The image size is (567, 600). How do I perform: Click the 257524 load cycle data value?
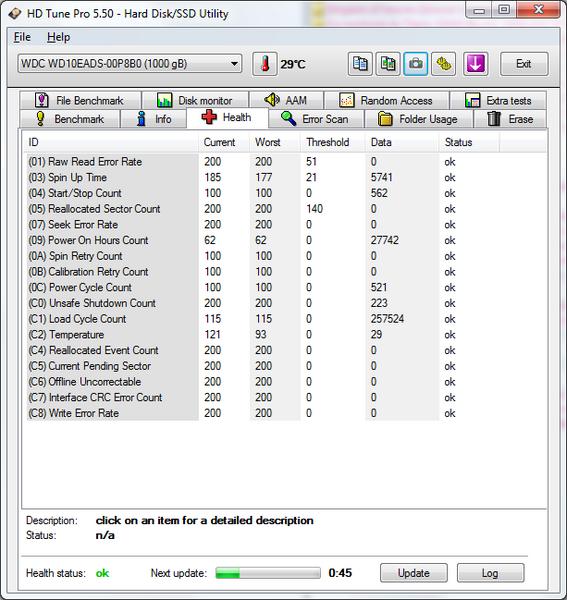click(387, 319)
